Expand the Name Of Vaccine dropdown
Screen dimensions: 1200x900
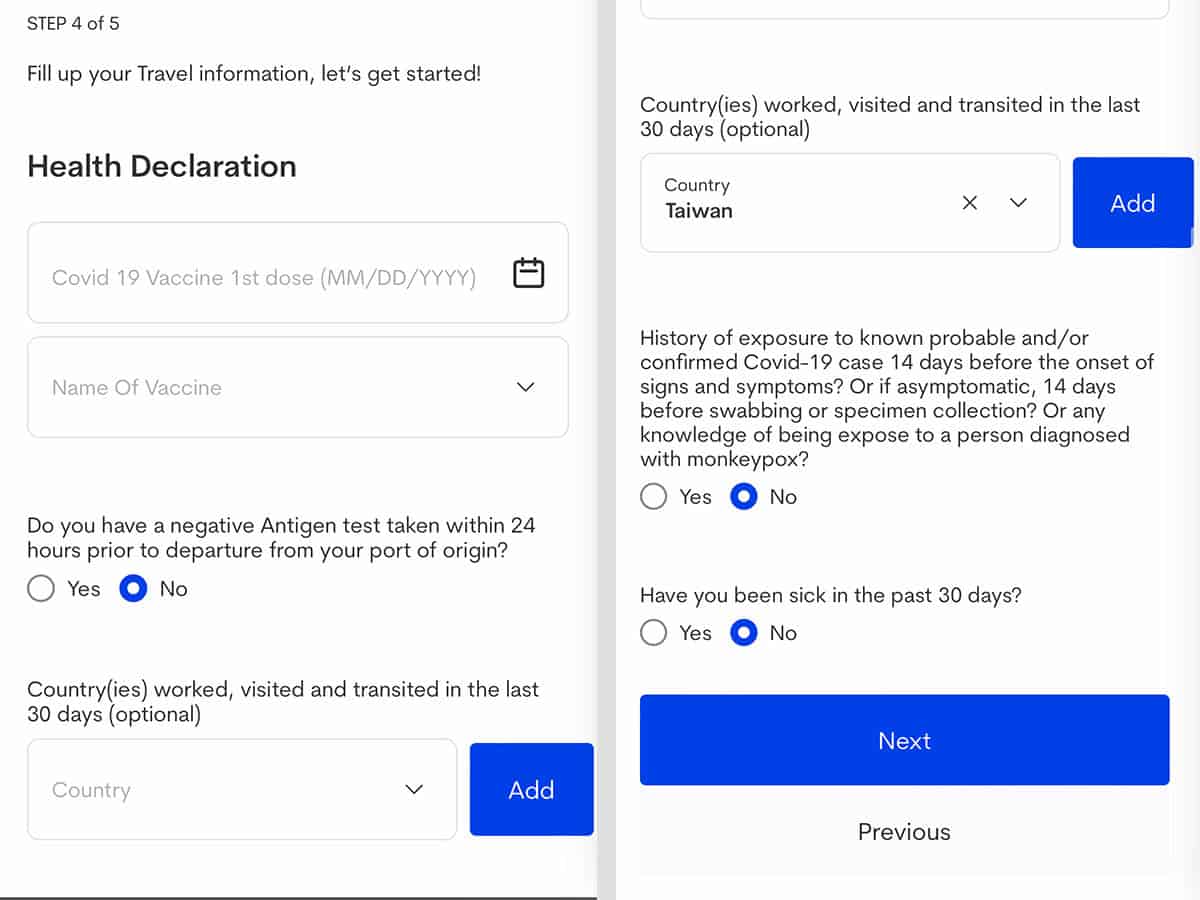pyautogui.click(x=525, y=387)
